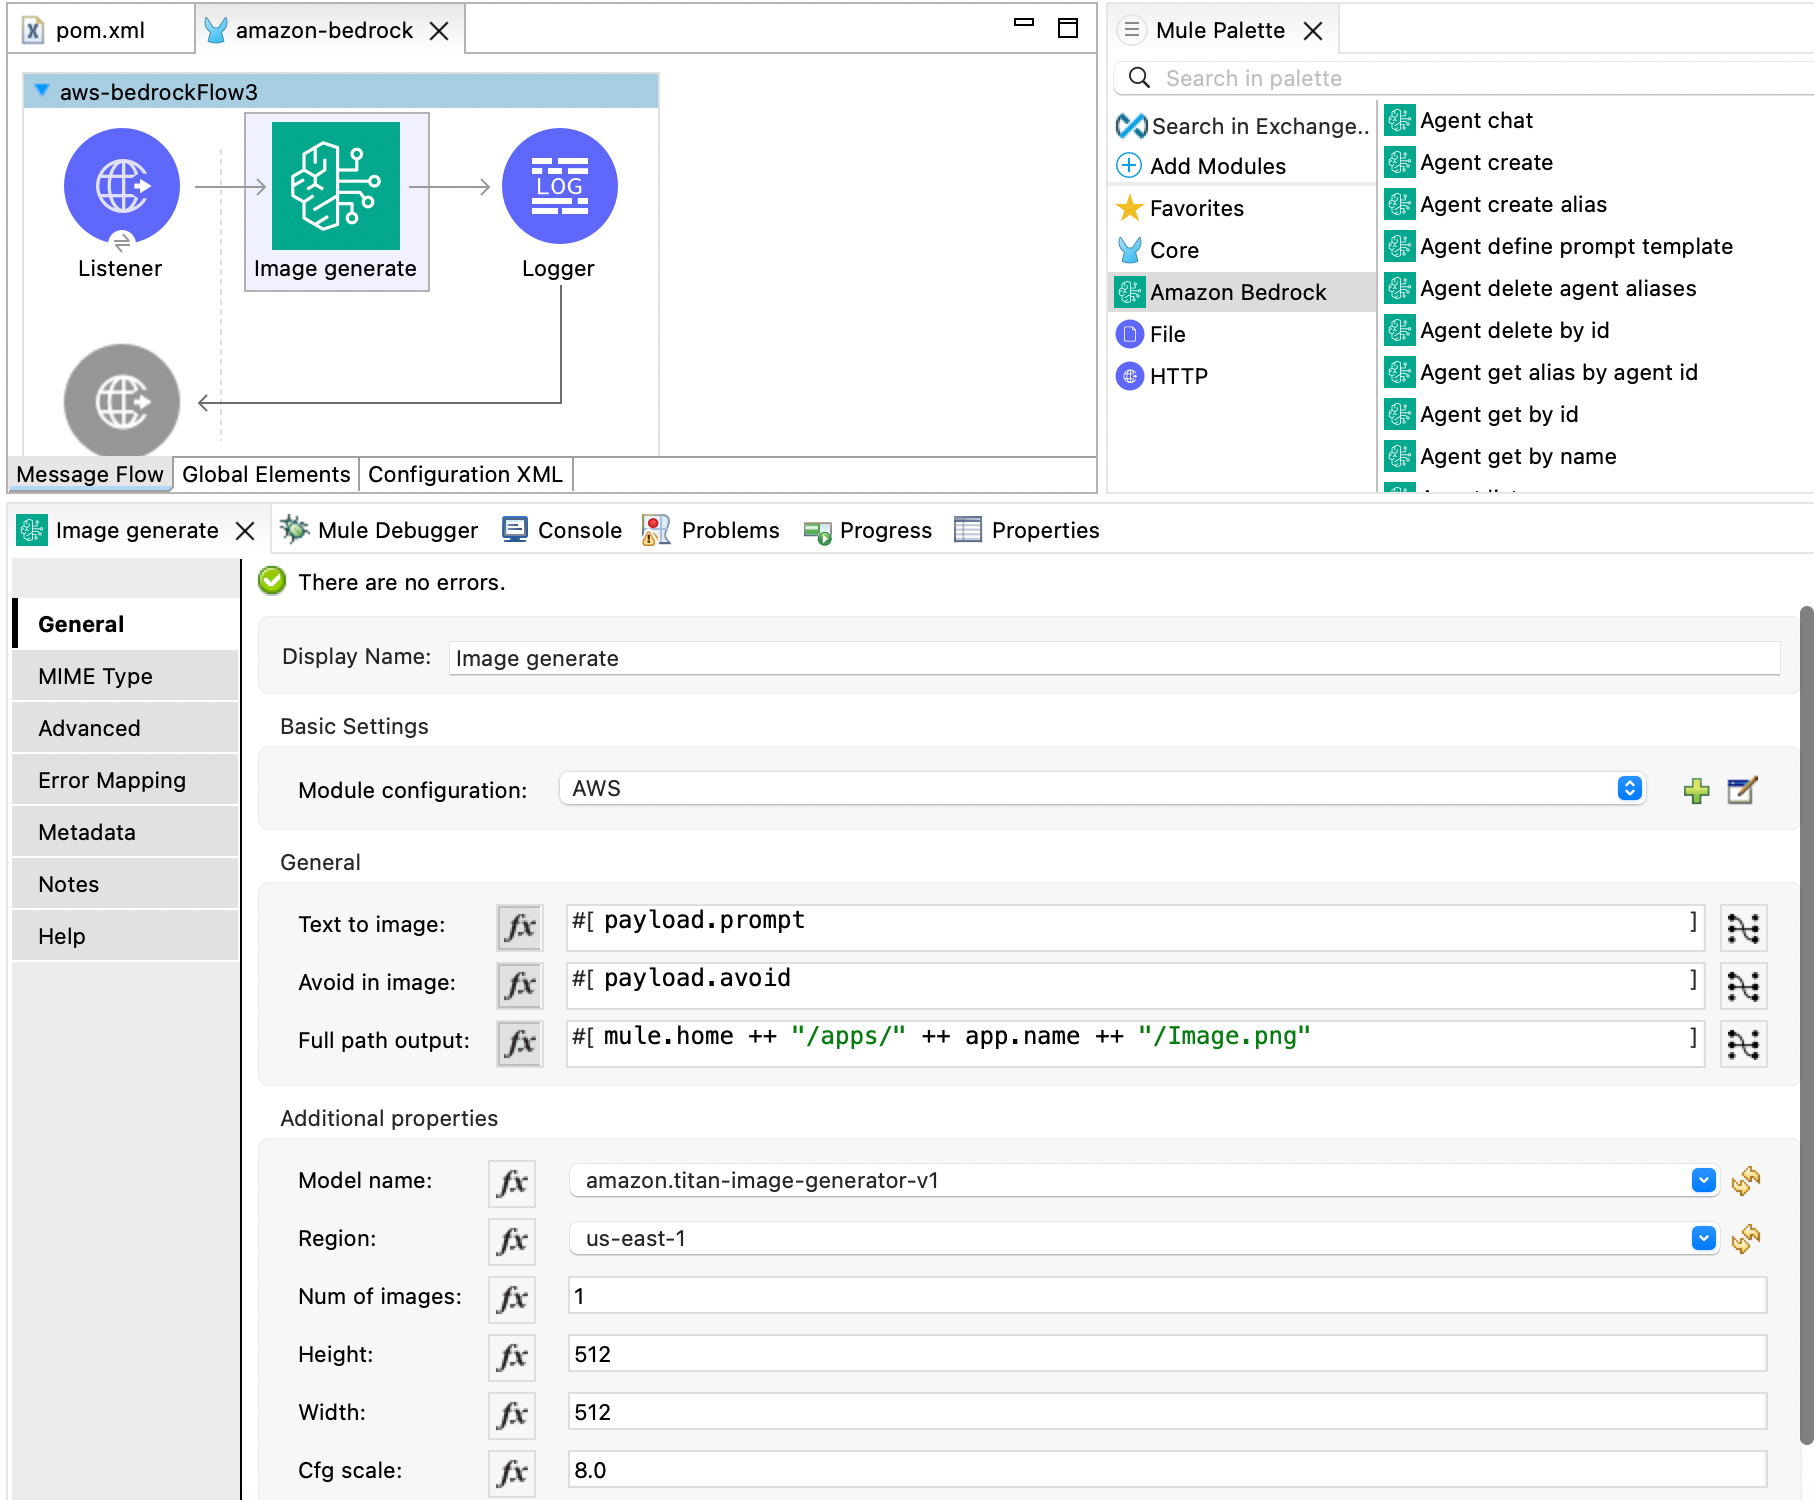Open the Mule Debugger view
This screenshot has width=1814, height=1500.
coord(379,530)
